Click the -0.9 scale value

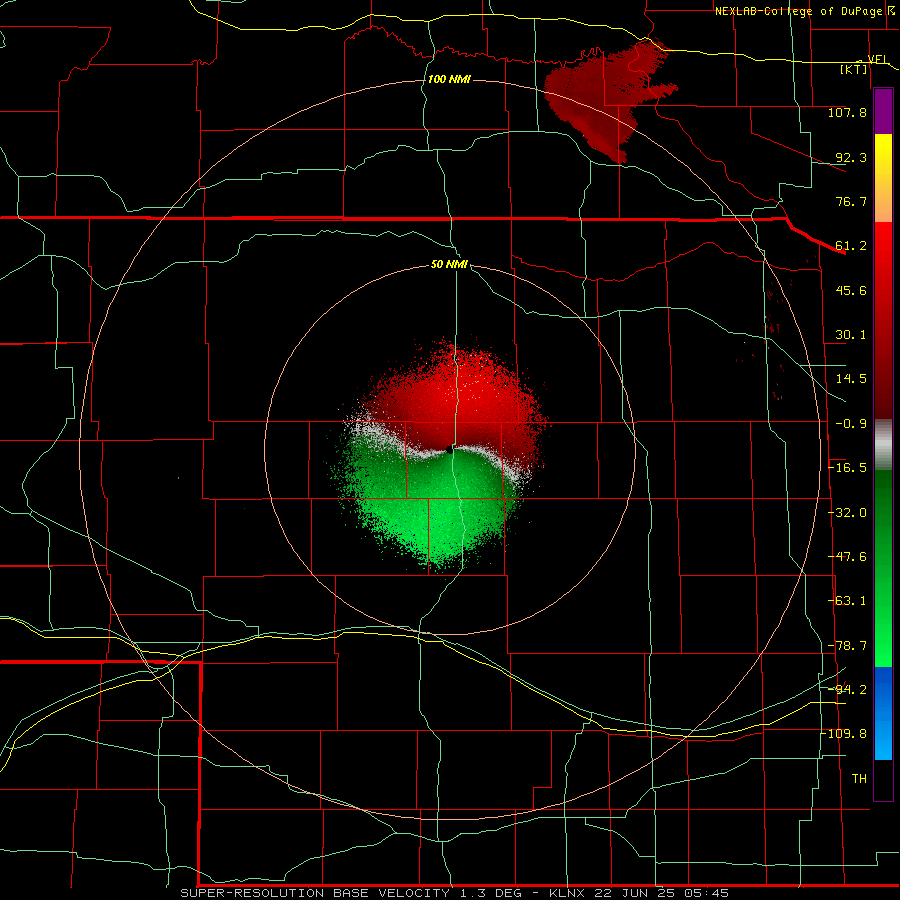pos(851,424)
